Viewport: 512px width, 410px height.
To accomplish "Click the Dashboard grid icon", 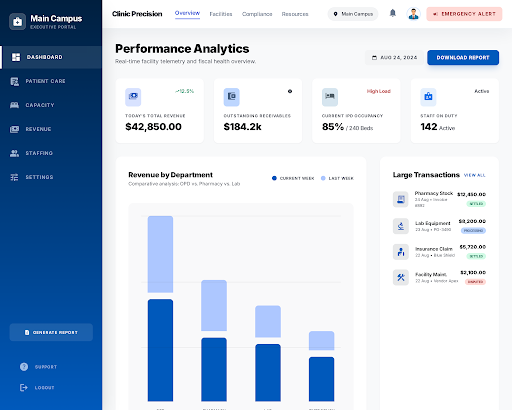I will (x=16, y=57).
